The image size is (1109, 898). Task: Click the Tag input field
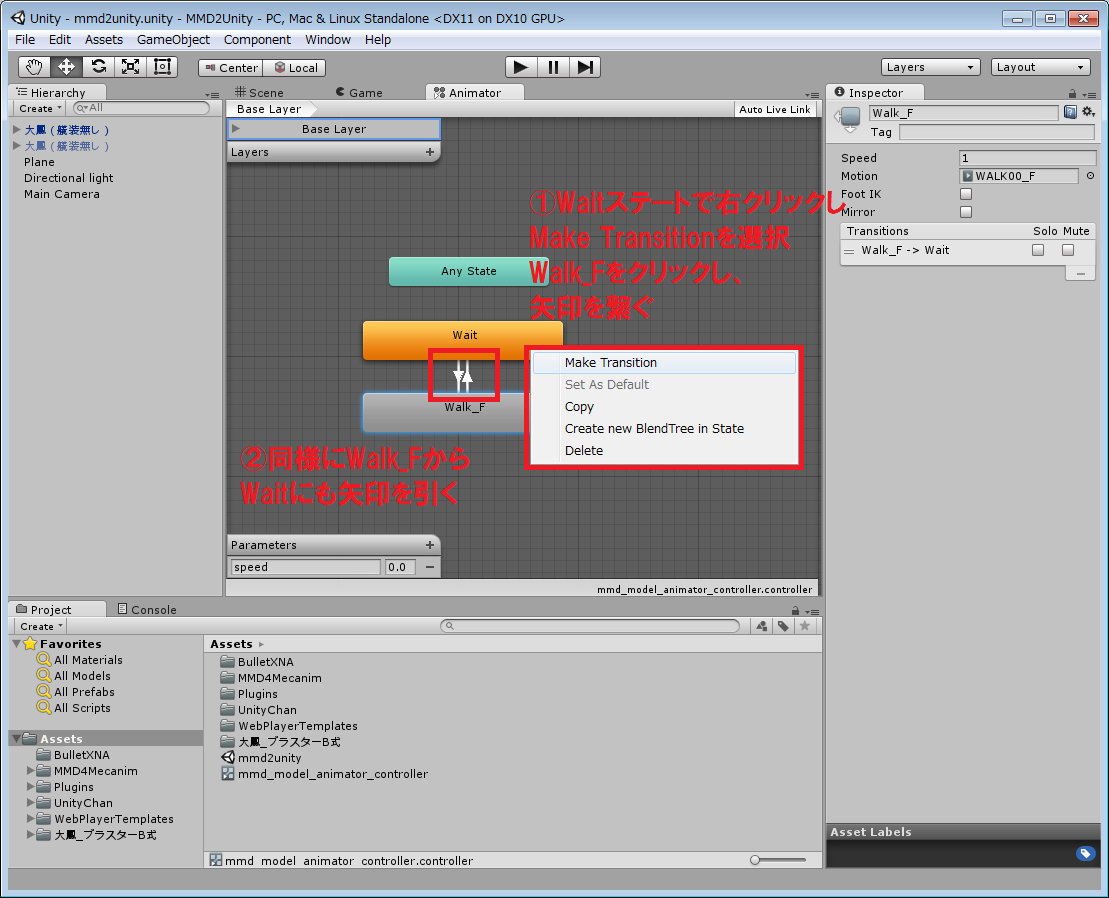pyautogui.click(x=997, y=132)
